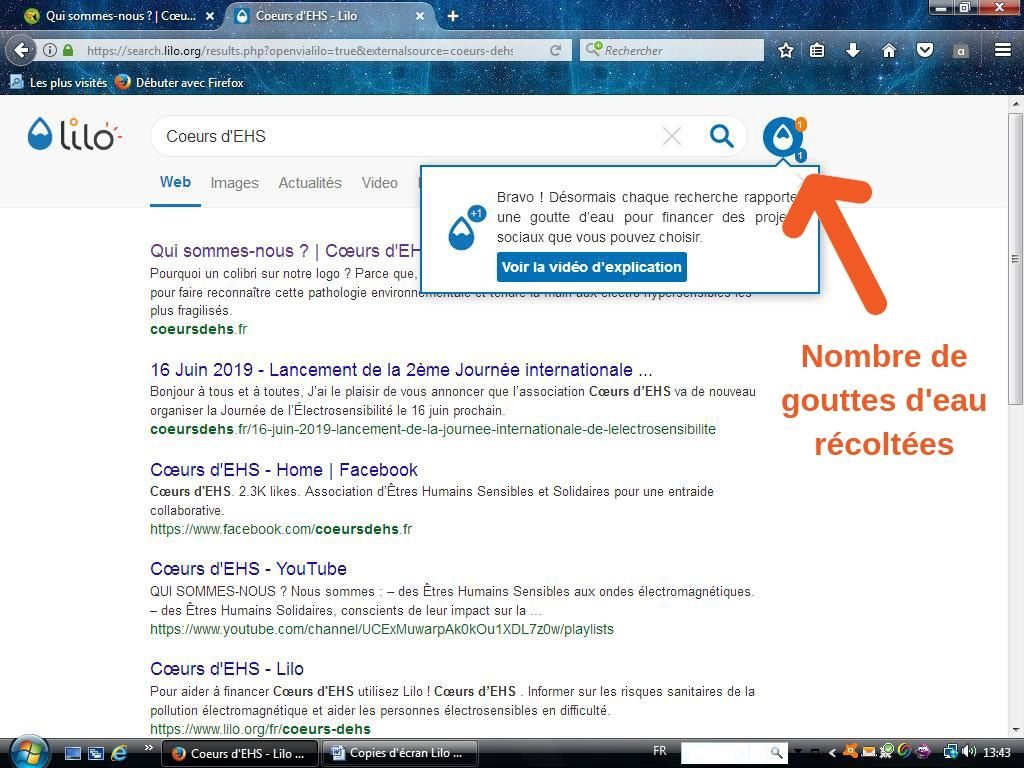Open a new tab with the plus button

pos(453,16)
